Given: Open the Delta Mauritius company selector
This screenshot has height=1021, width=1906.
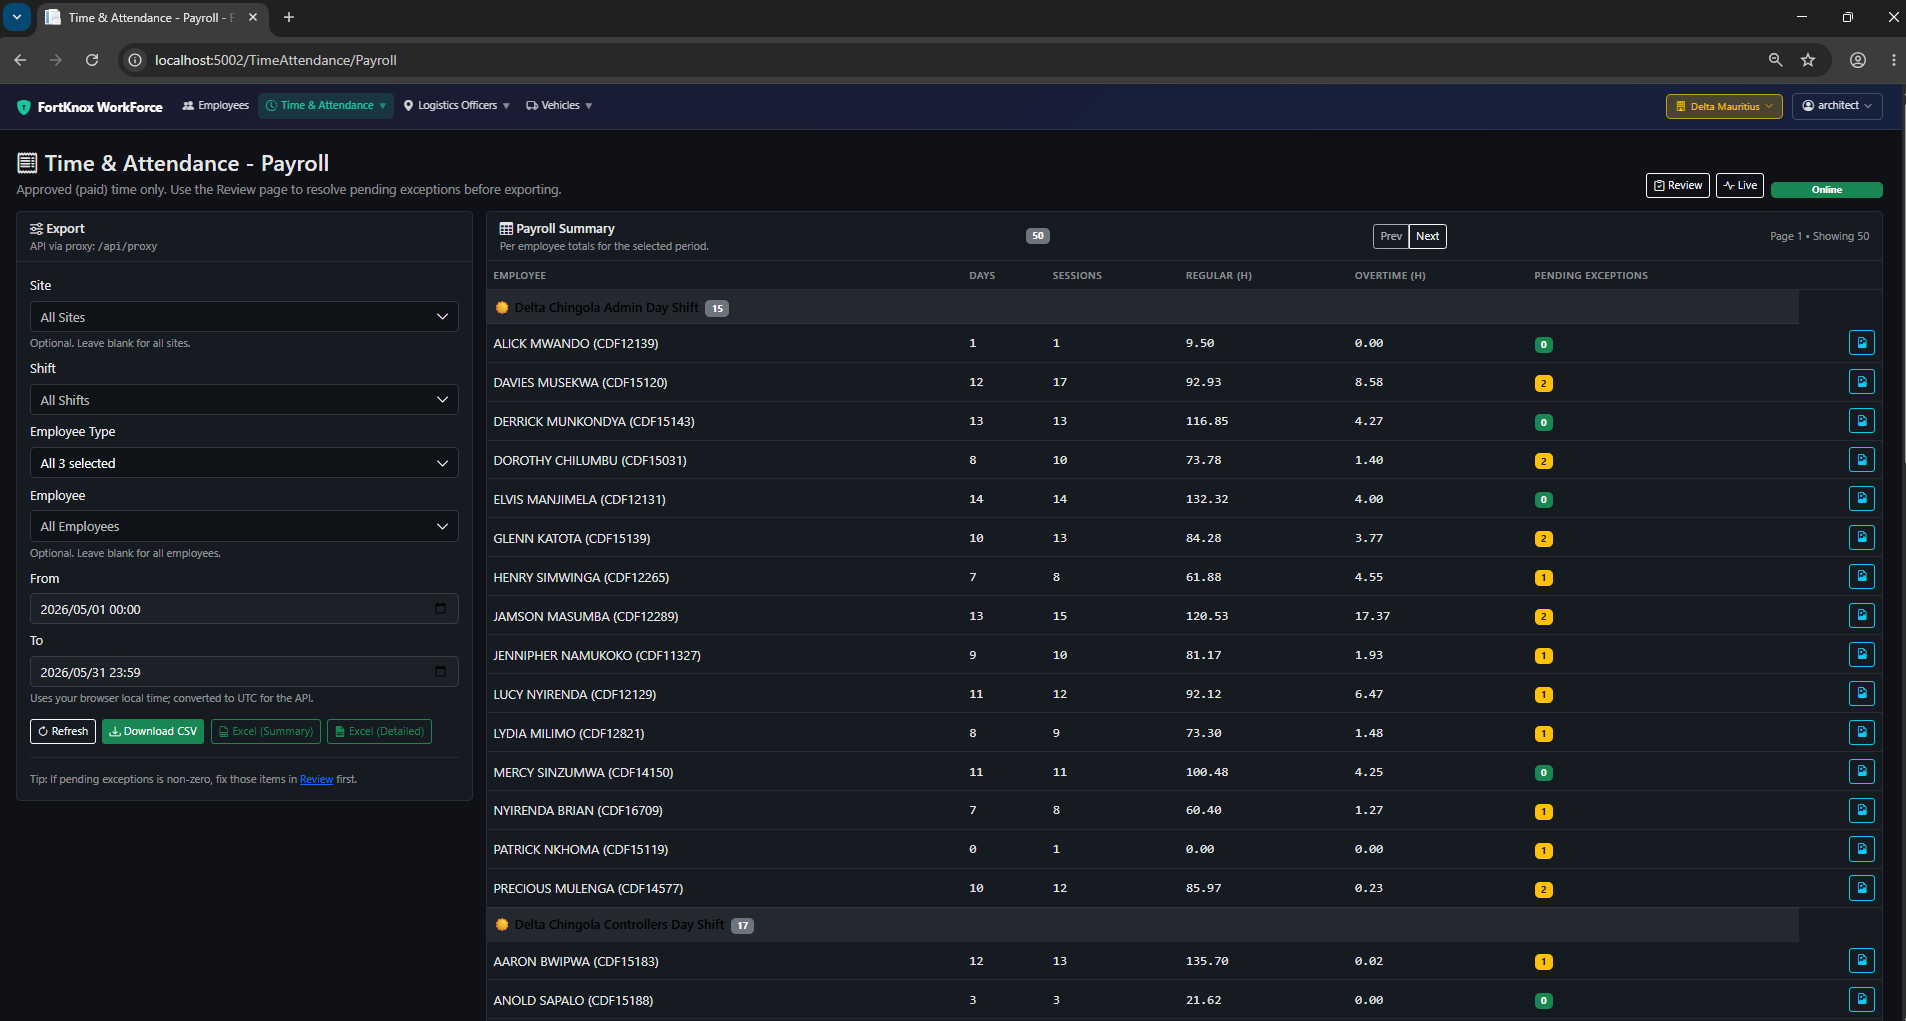Looking at the screenshot, I should tap(1724, 106).
